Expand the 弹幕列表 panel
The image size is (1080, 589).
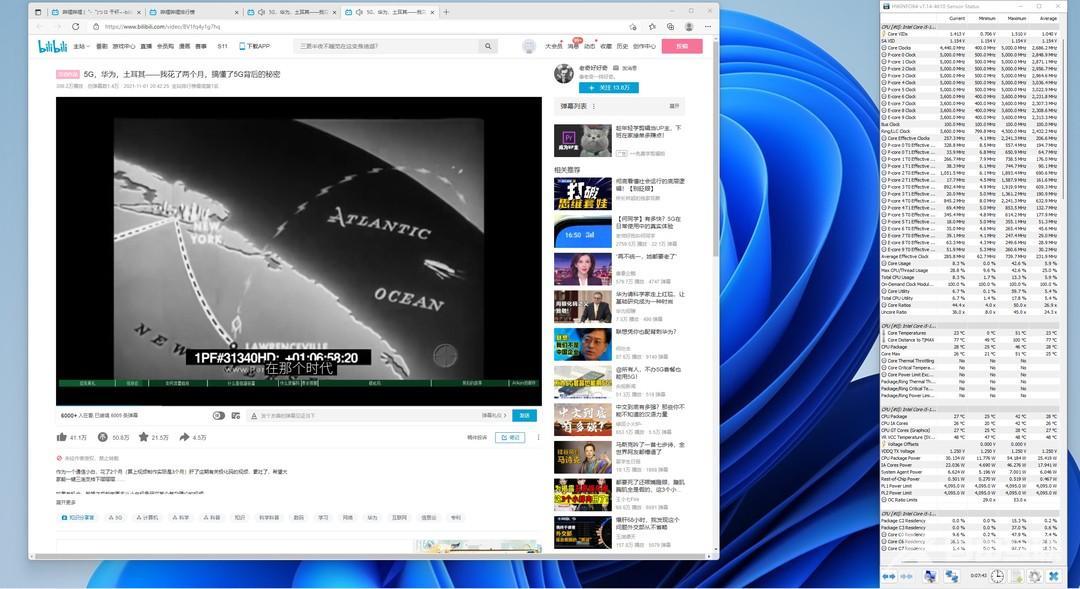click(674, 105)
